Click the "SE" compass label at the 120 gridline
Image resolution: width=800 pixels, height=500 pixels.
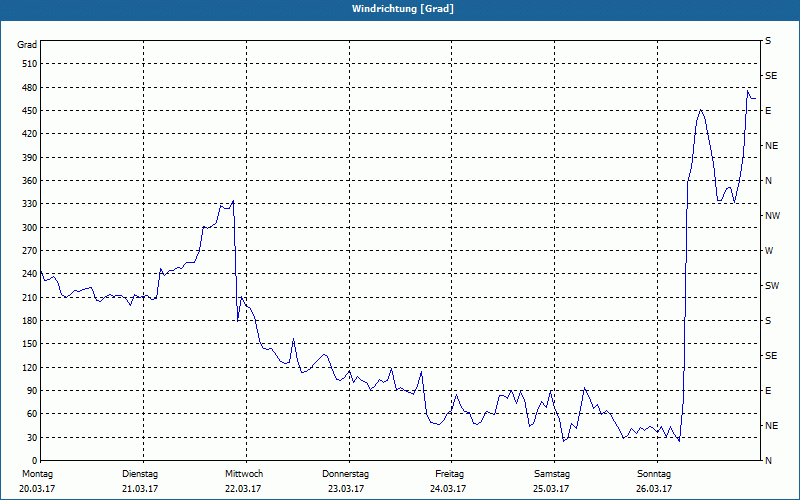(x=771, y=356)
